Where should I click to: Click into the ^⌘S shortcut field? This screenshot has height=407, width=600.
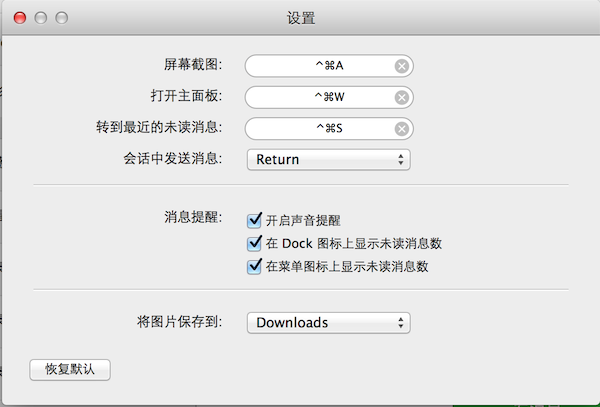pos(321,128)
